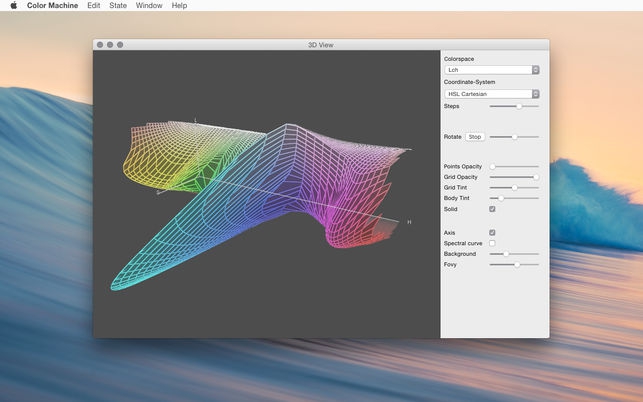Screen dimensions: 643x402
Task: Expand the Colorspace Lch dropdown
Action: pyautogui.click(x=491, y=70)
